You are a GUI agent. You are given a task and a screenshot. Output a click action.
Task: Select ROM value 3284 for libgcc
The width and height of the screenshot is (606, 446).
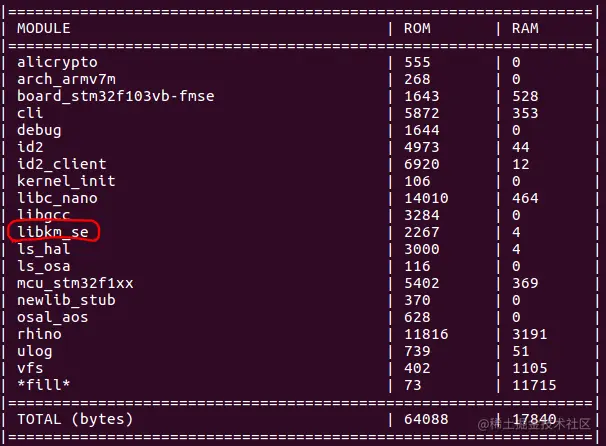pyautogui.click(x=422, y=215)
